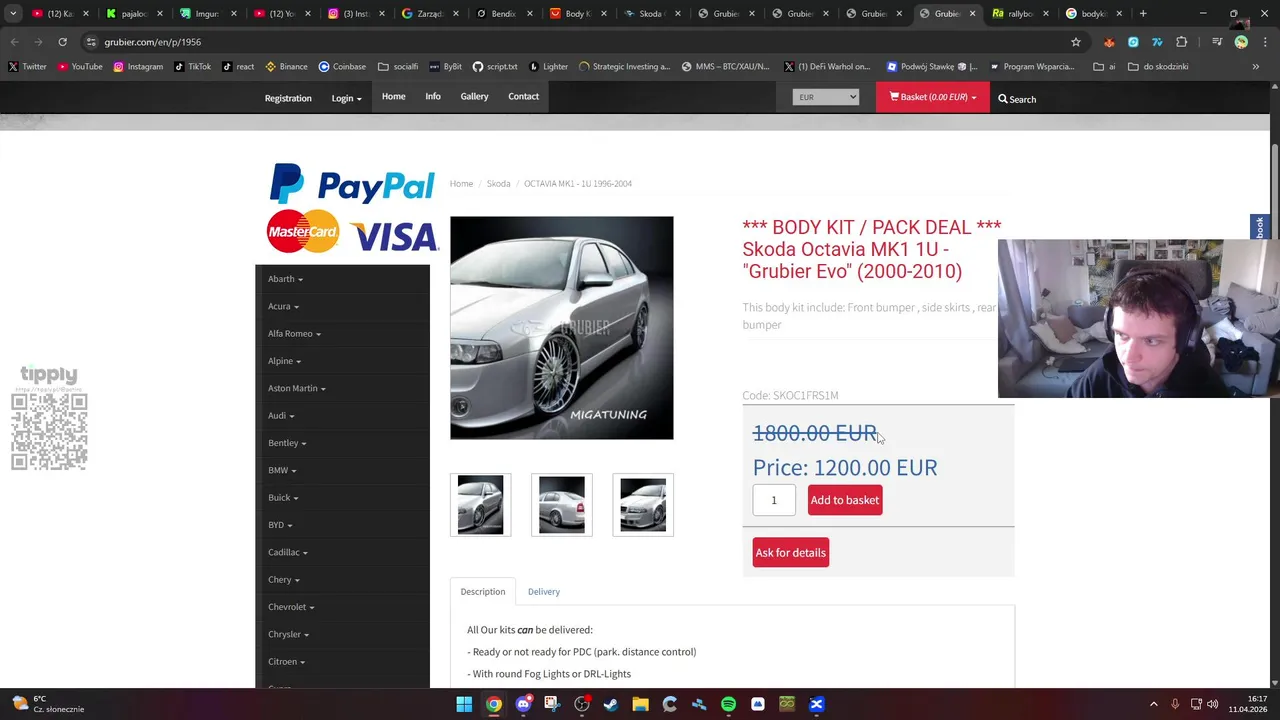The width and height of the screenshot is (1280, 720).
Task: Open Instagram bookmark in bookmarks bar
Action: tap(138, 67)
